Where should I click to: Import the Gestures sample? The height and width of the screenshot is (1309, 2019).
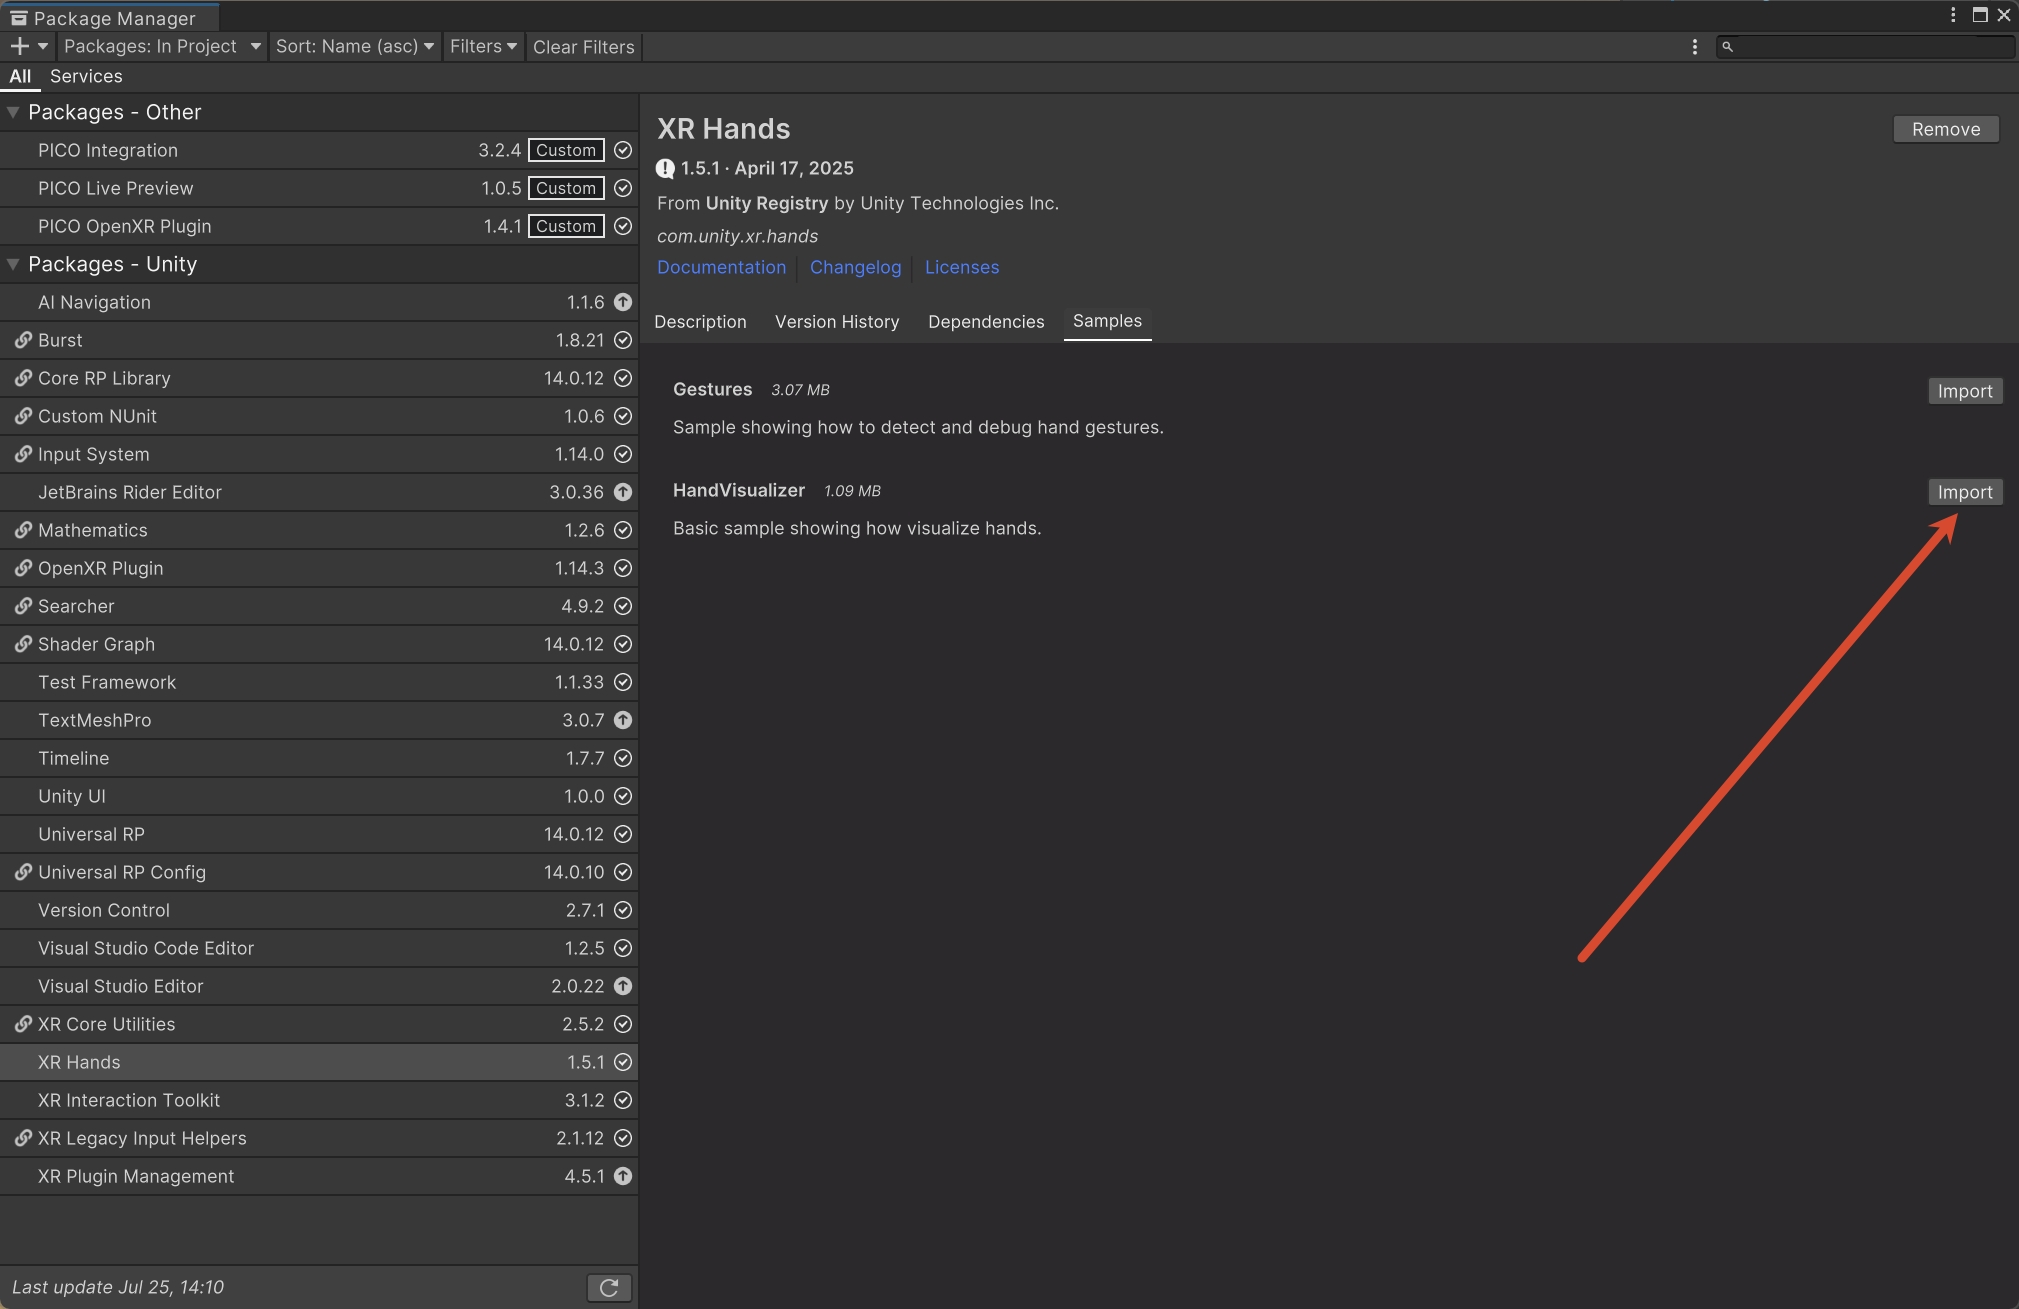click(x=1964, y=391)
